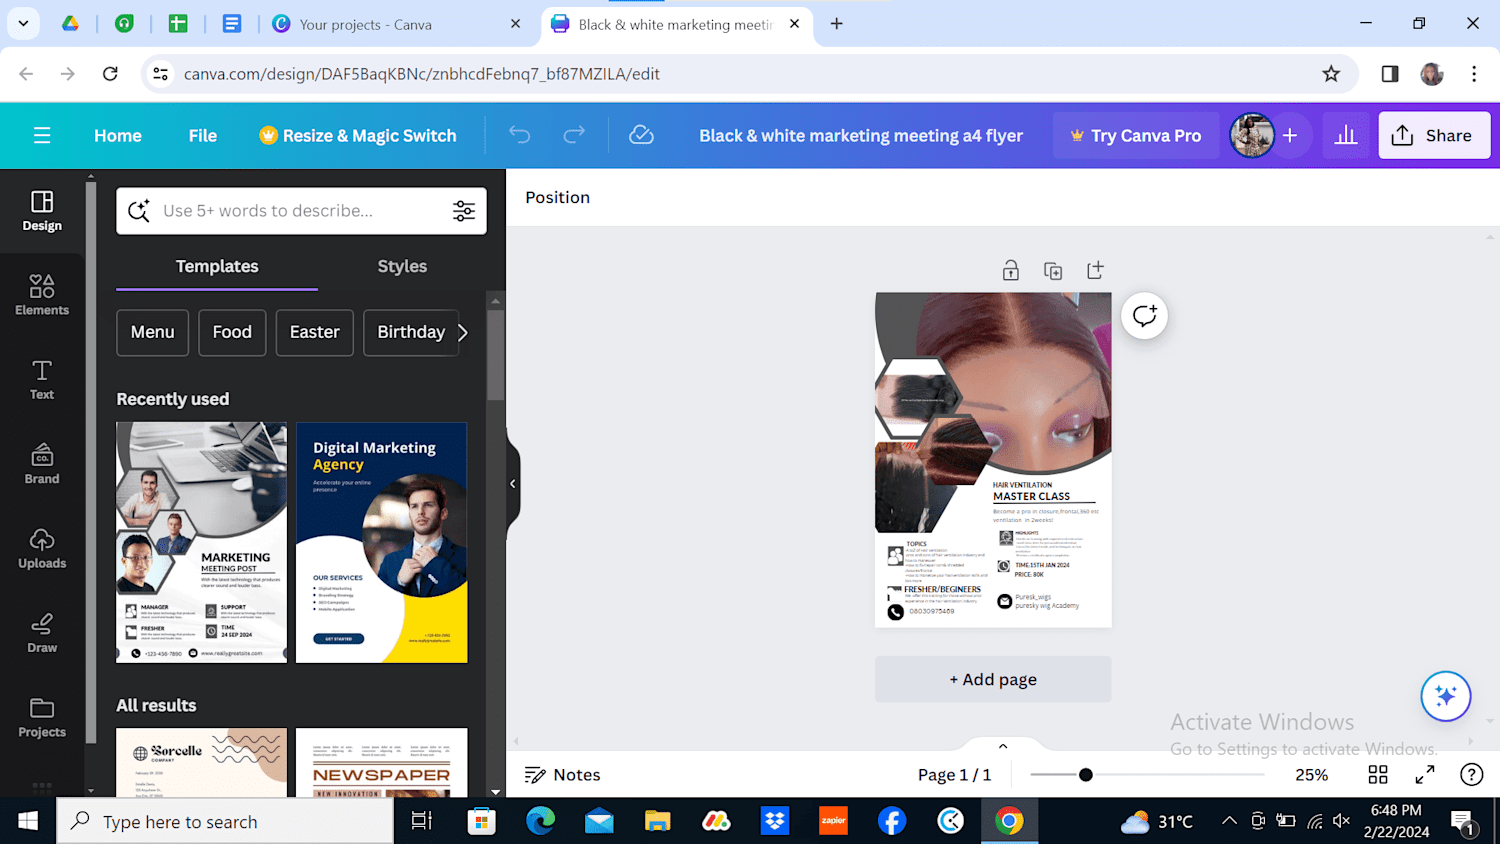
Task: Click the flyer page on the canvas
Action: coord(993,460)
